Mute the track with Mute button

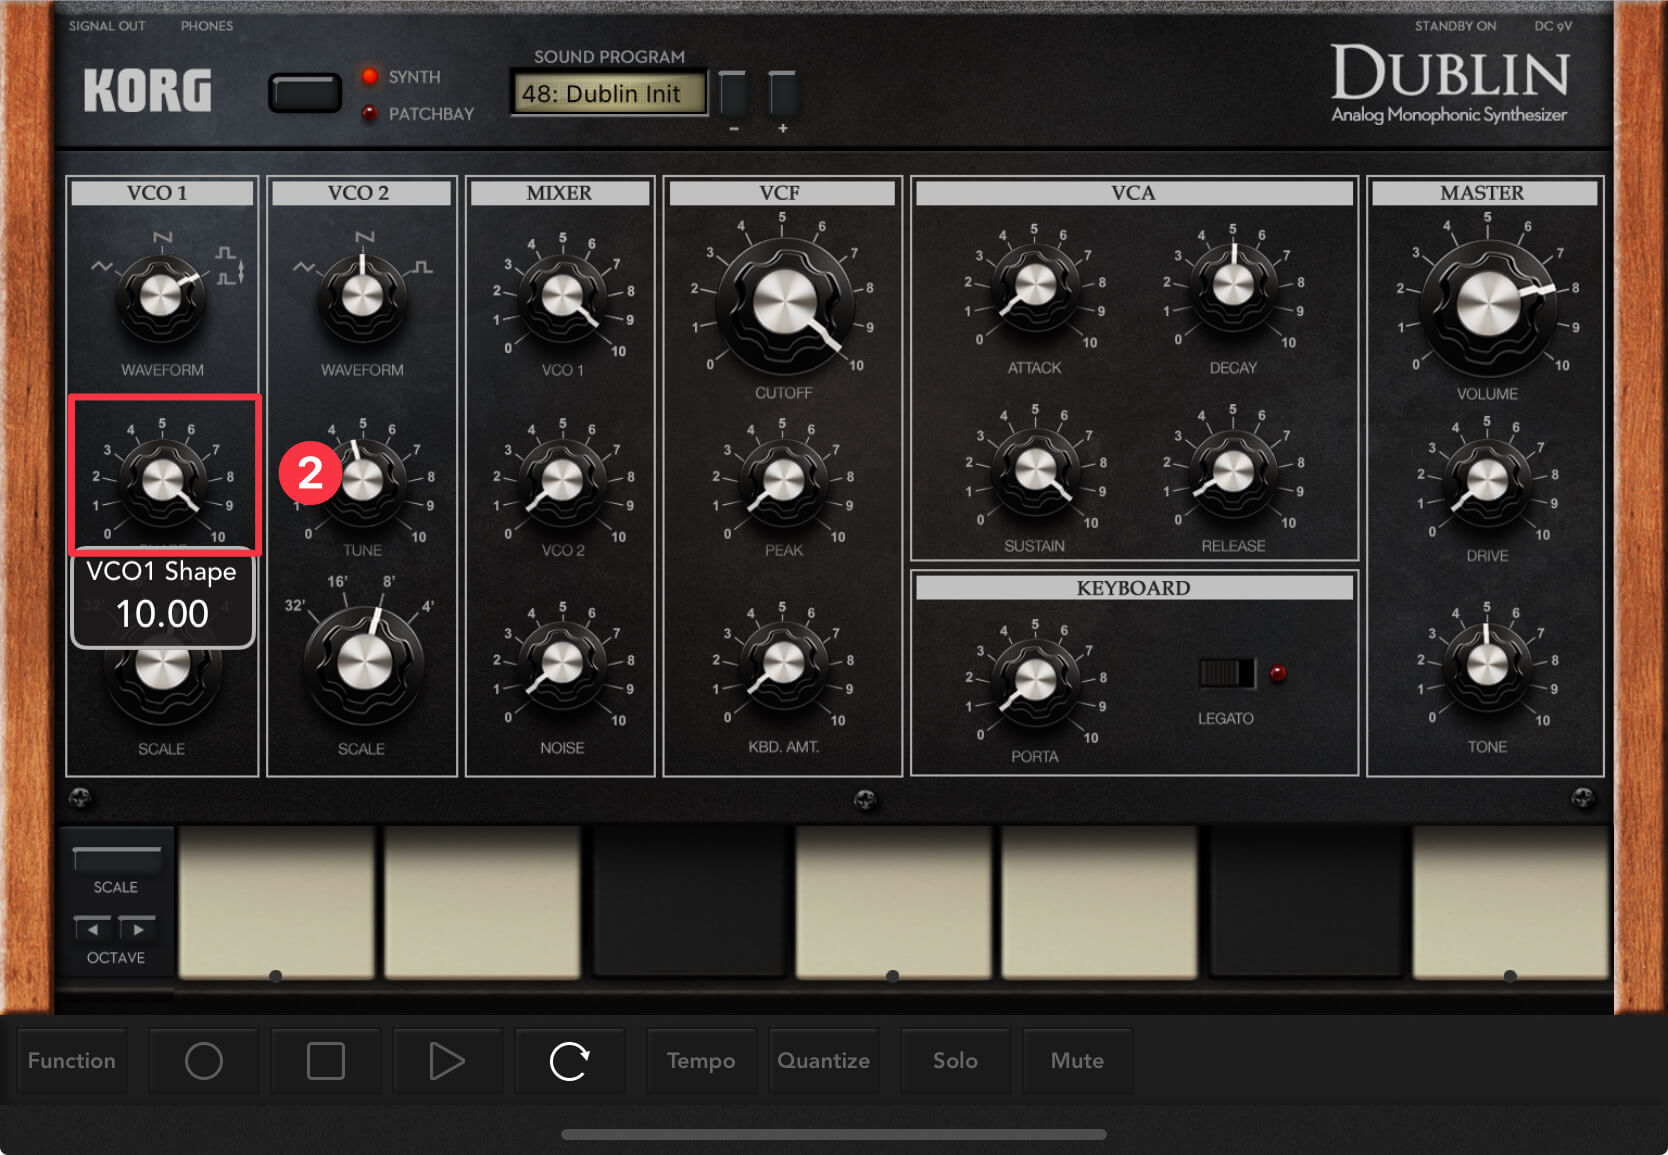pyautogui.click(x=1077, y=1061)
